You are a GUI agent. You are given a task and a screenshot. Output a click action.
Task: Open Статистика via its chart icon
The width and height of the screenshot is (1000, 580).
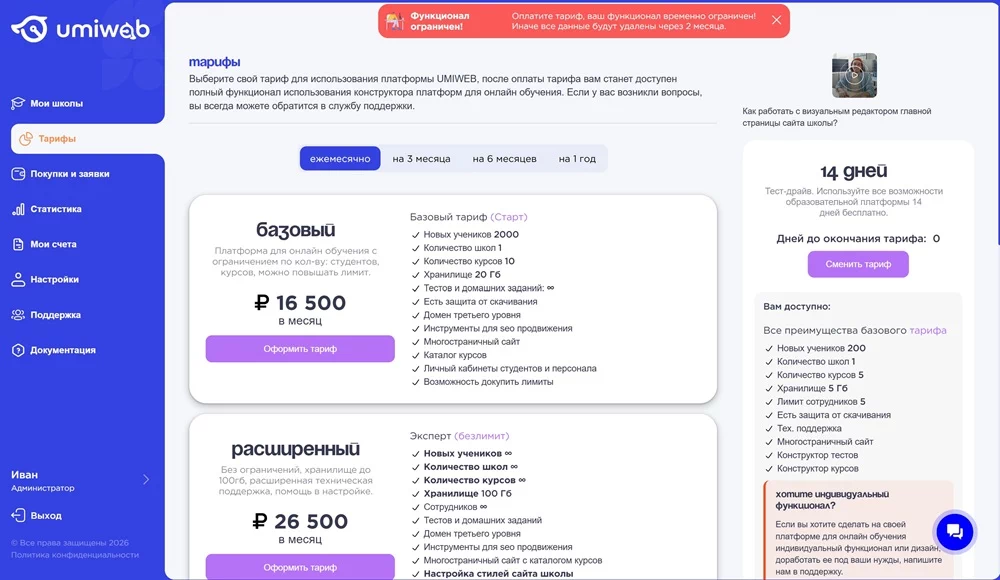18,209
